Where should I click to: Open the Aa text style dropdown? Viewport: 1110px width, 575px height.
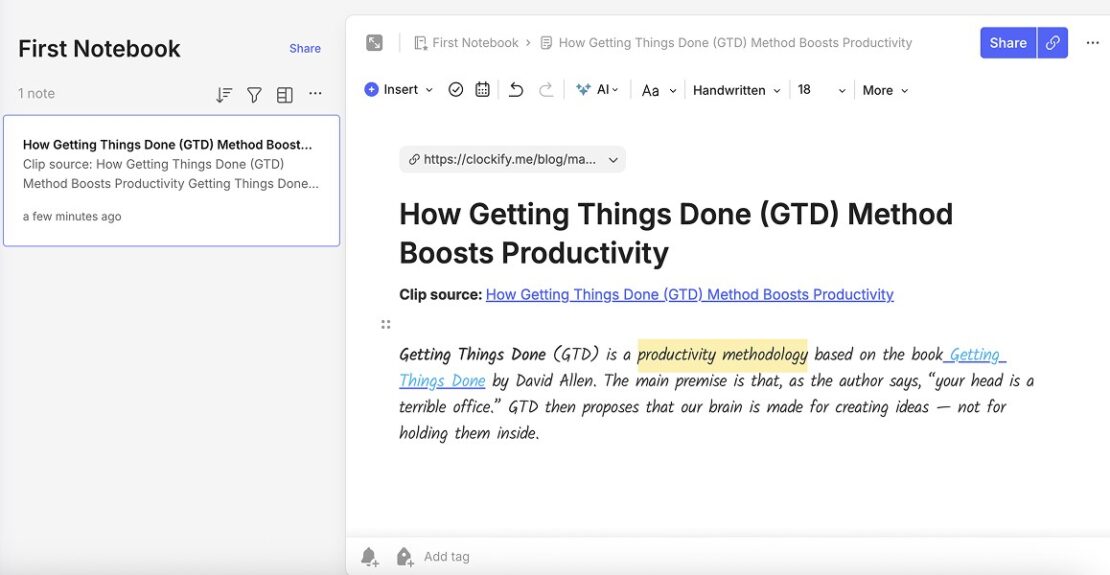point(659,90)
